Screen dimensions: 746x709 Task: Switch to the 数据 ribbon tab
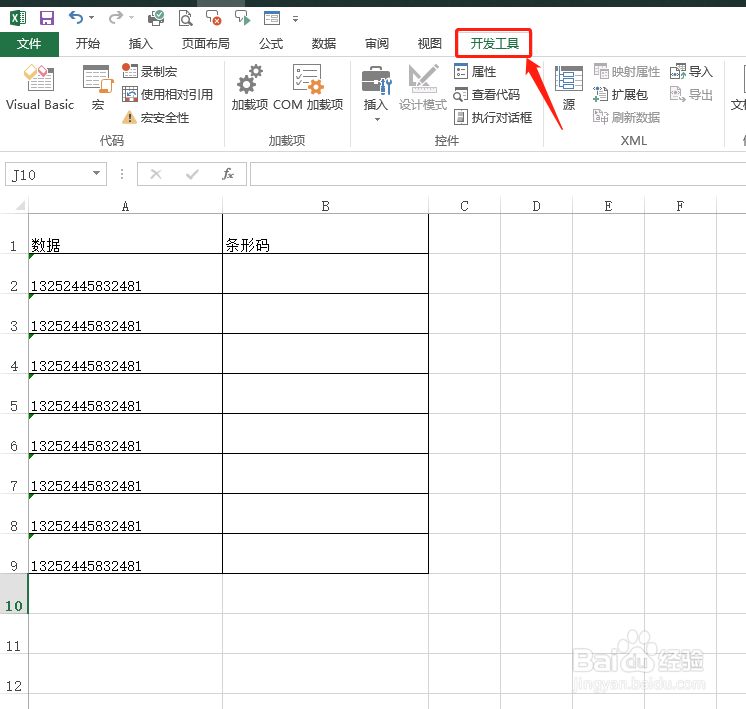324,44
